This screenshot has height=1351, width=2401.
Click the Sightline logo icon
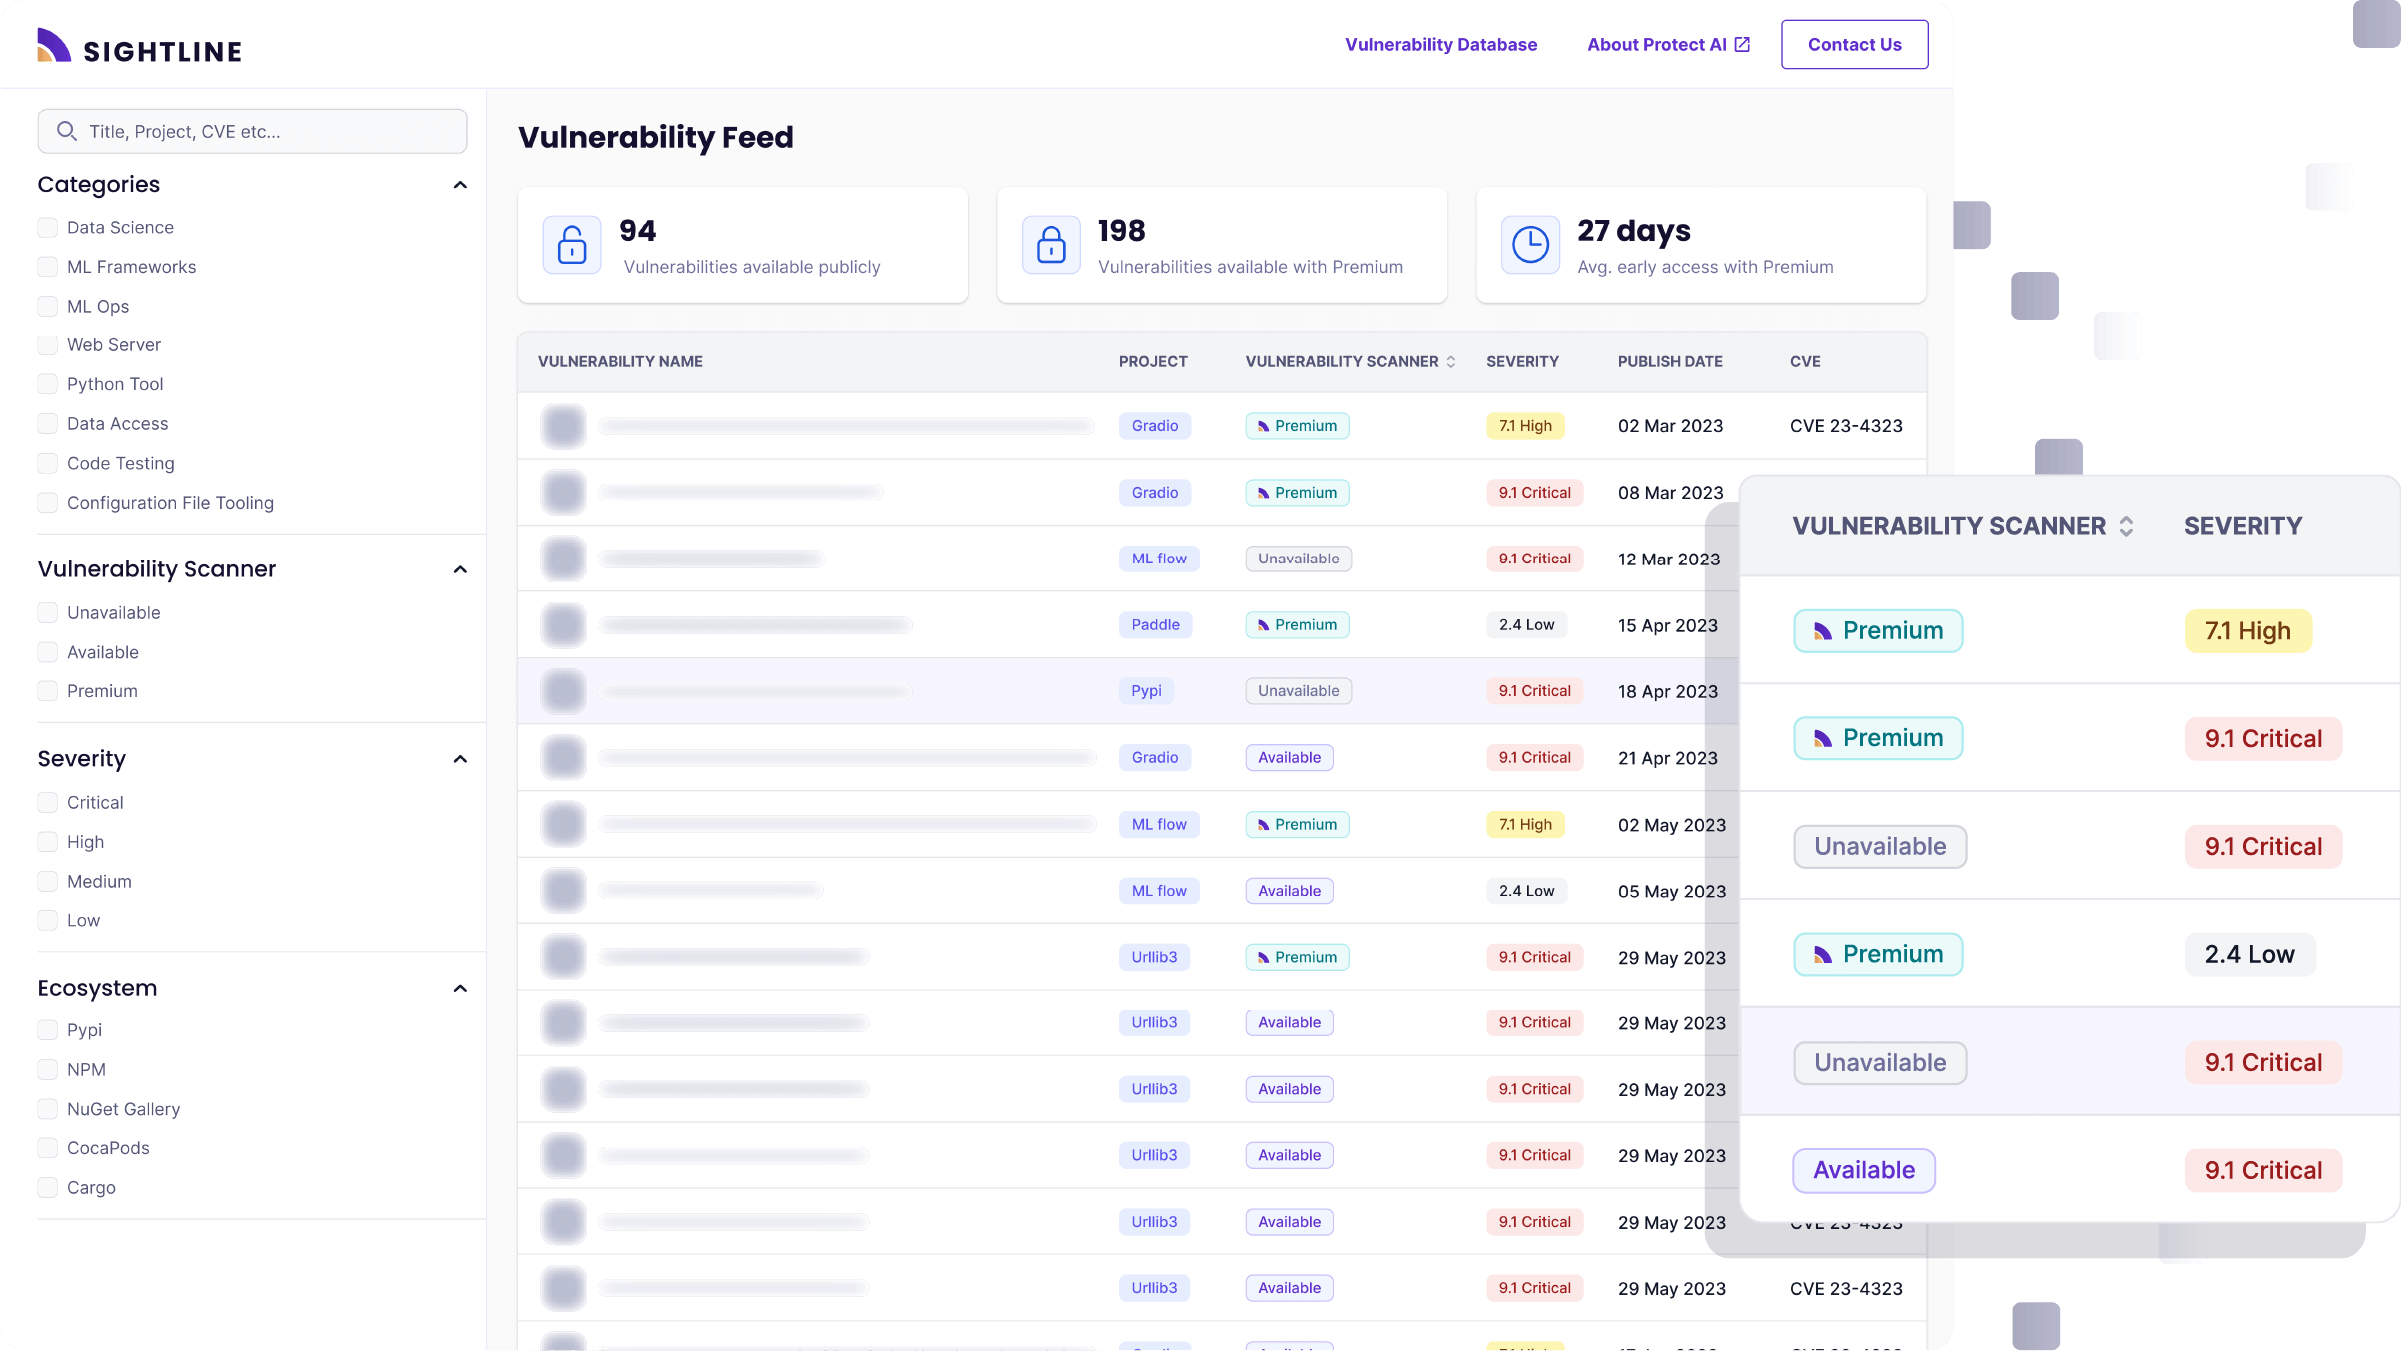click(x=54, y=46)
